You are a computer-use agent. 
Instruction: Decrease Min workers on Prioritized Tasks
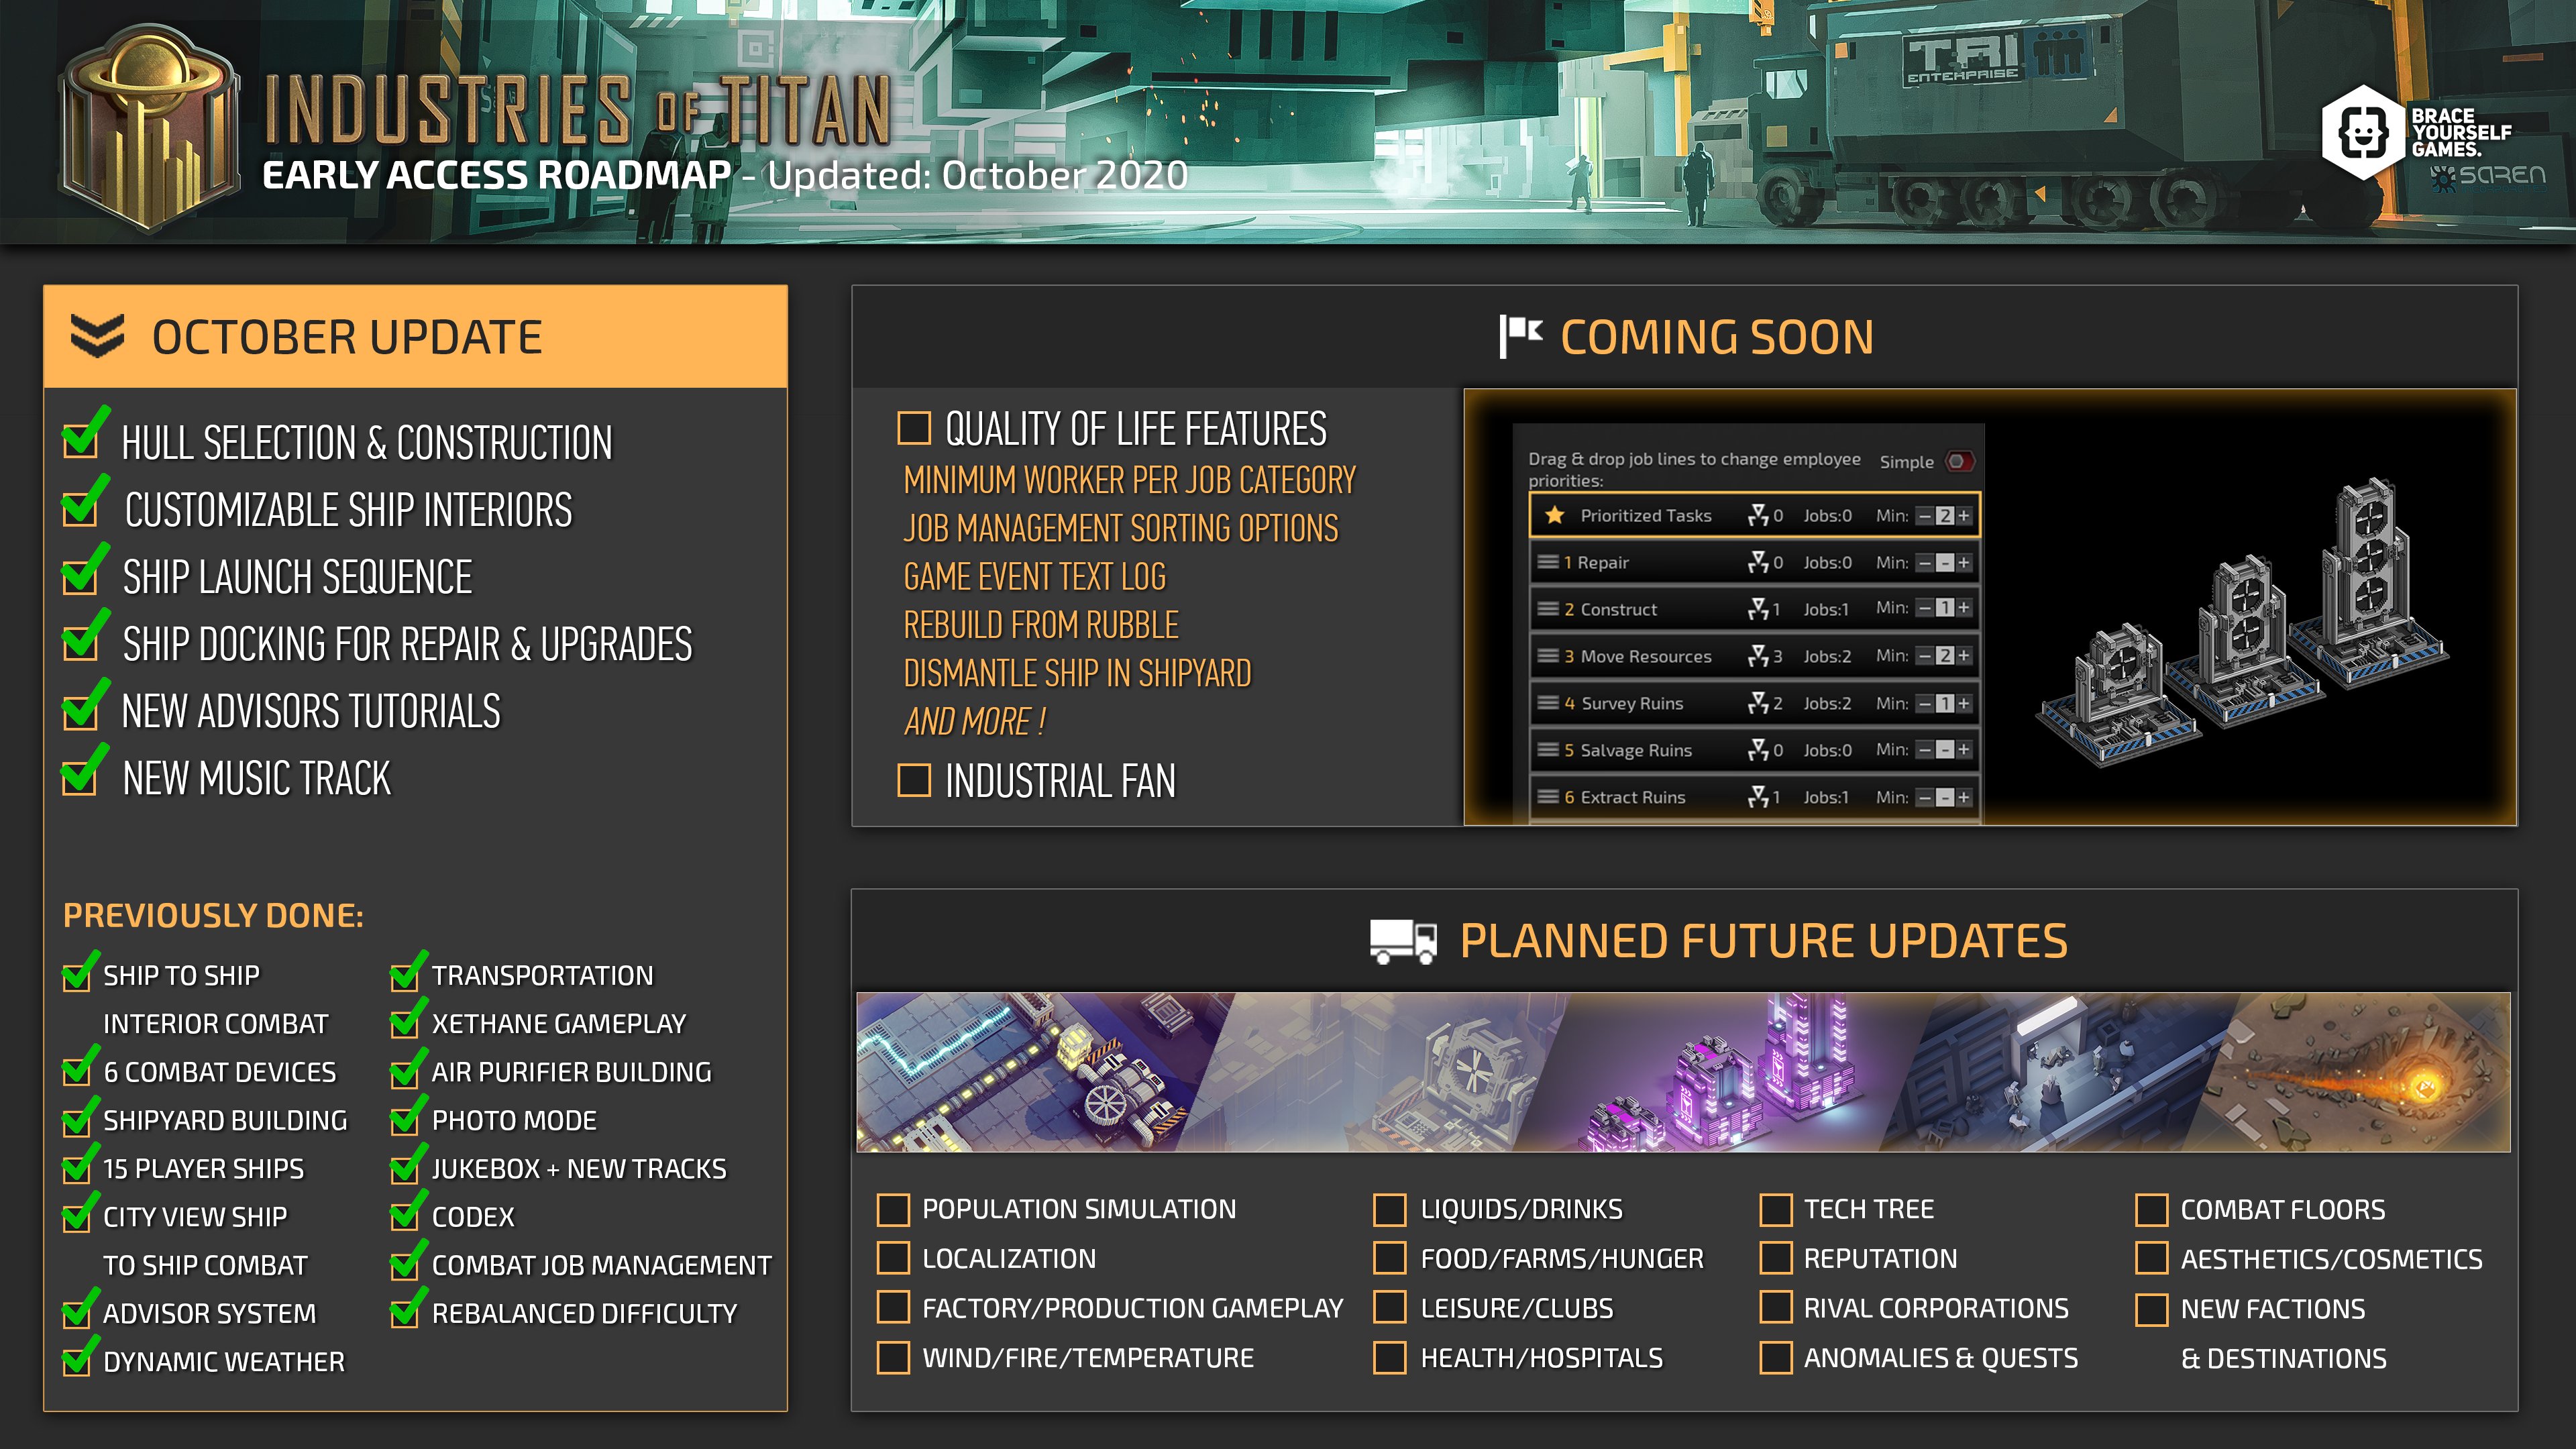click(1925, 516)
